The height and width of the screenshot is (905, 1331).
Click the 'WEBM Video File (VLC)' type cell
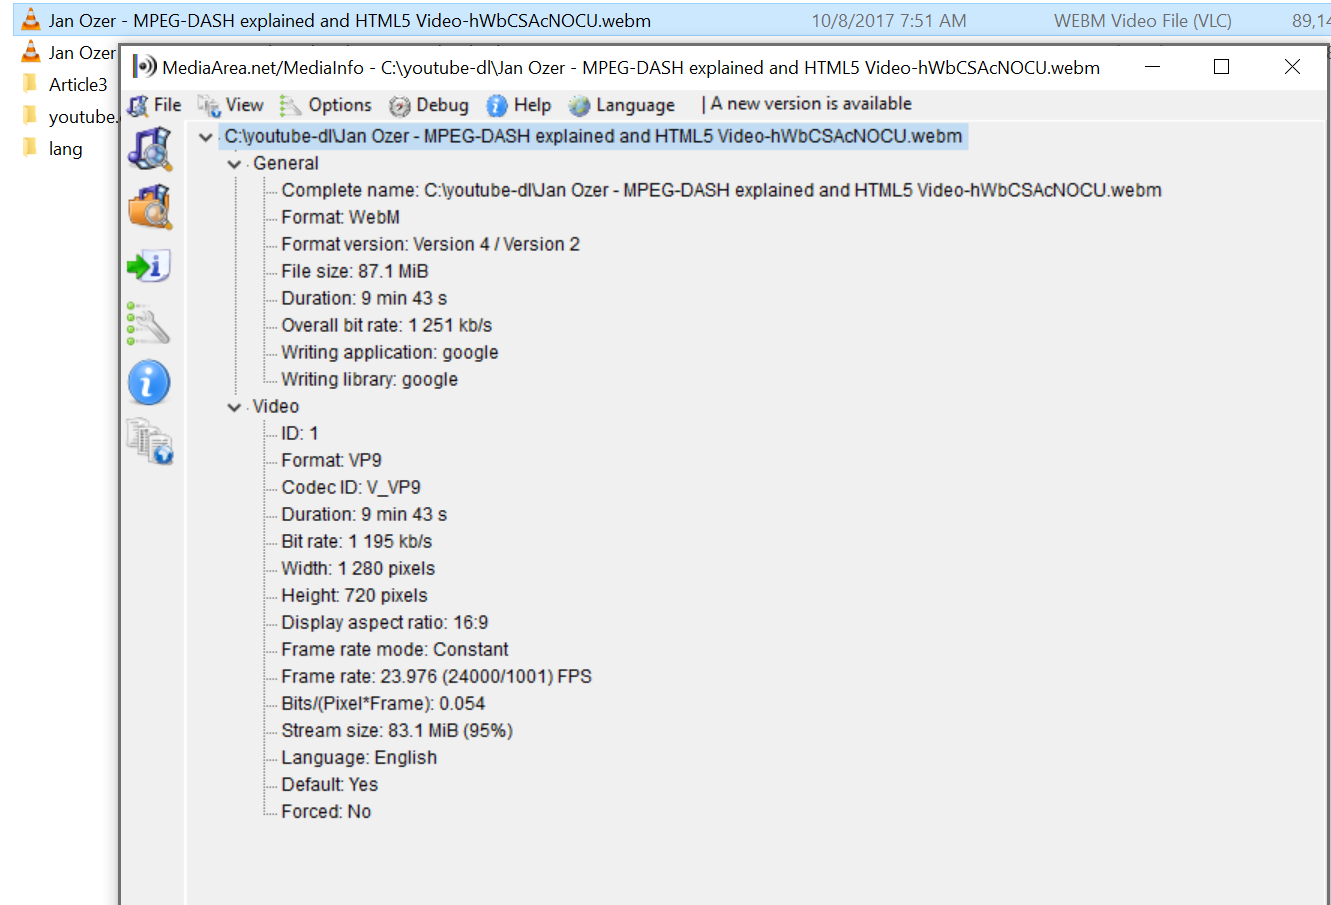[1143, 20]
